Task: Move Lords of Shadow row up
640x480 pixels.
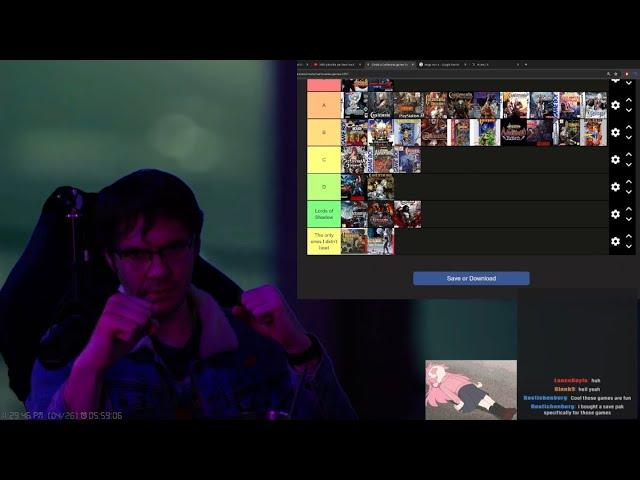Action: [x=629, y=209]
